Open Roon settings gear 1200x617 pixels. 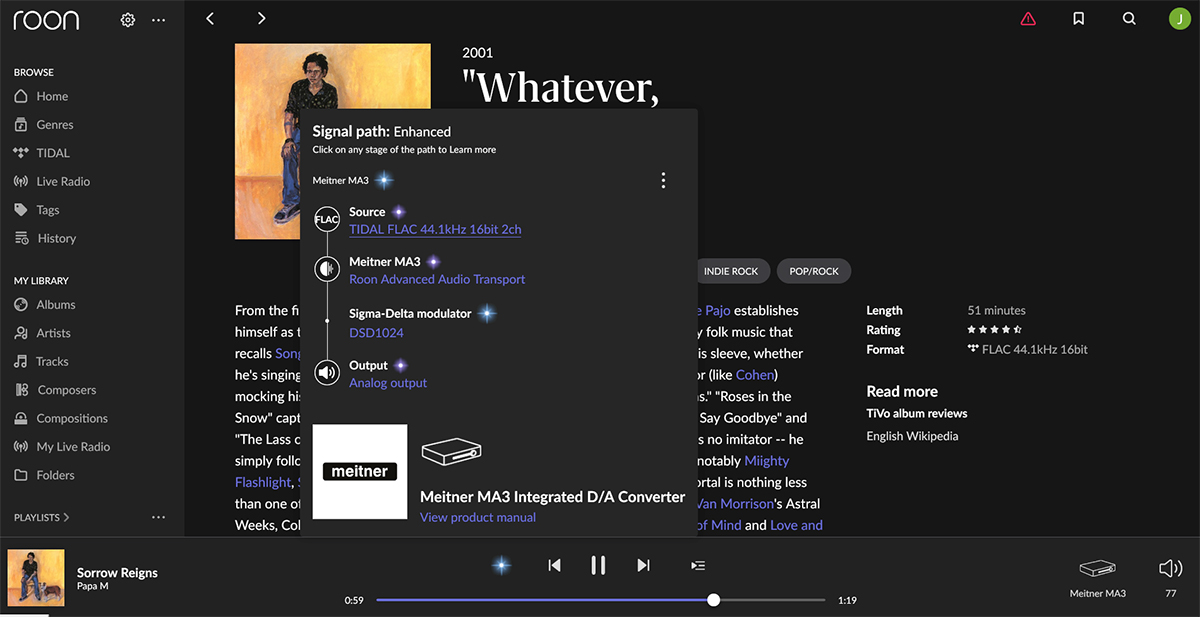128,20
